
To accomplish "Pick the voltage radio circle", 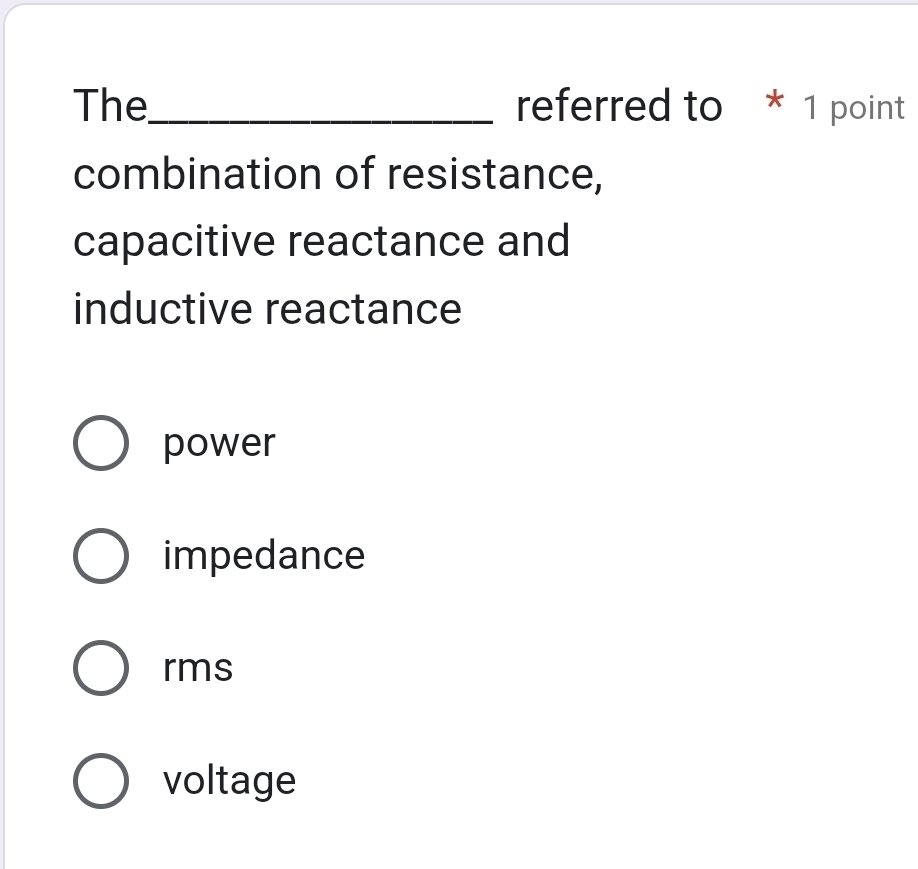I will tap(100, 781).
